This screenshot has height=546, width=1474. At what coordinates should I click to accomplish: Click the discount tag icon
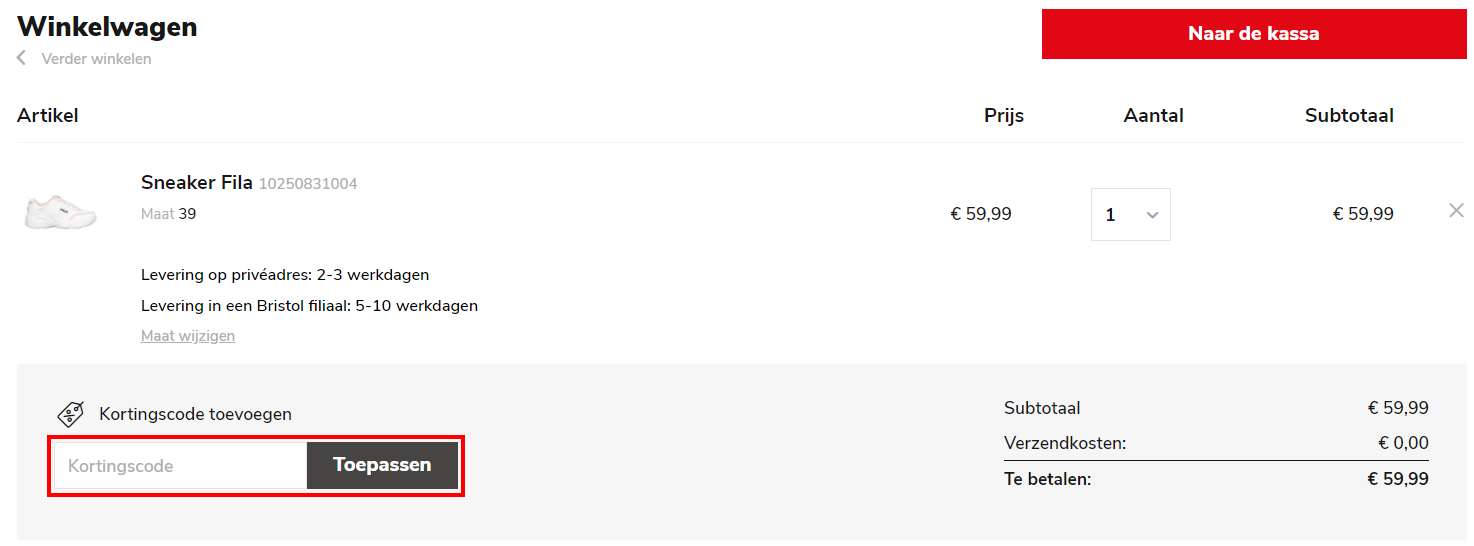(70, 414)
